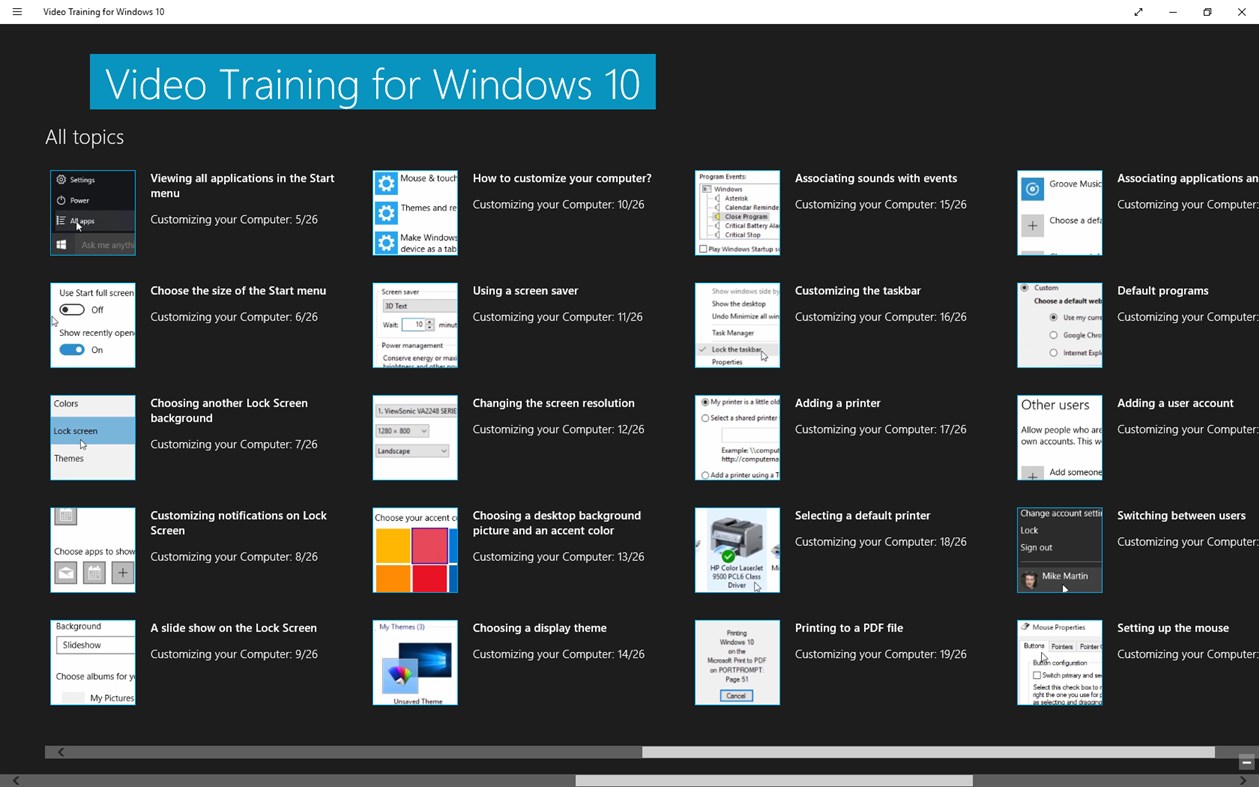Click Task Manager in the taskbar context menu
This screenshot has height=787, width=1259.
pos(733,332)
